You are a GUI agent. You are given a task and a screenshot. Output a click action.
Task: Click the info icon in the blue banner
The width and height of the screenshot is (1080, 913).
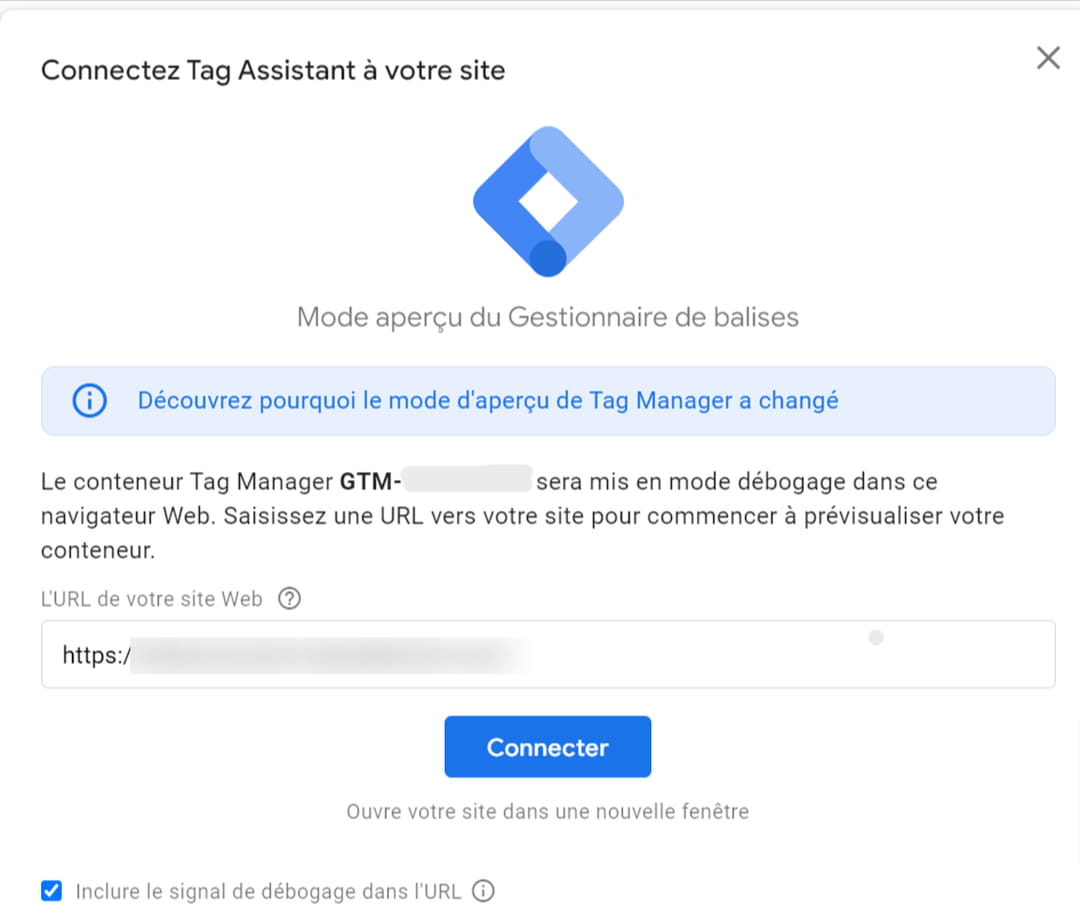pos(90,401)
